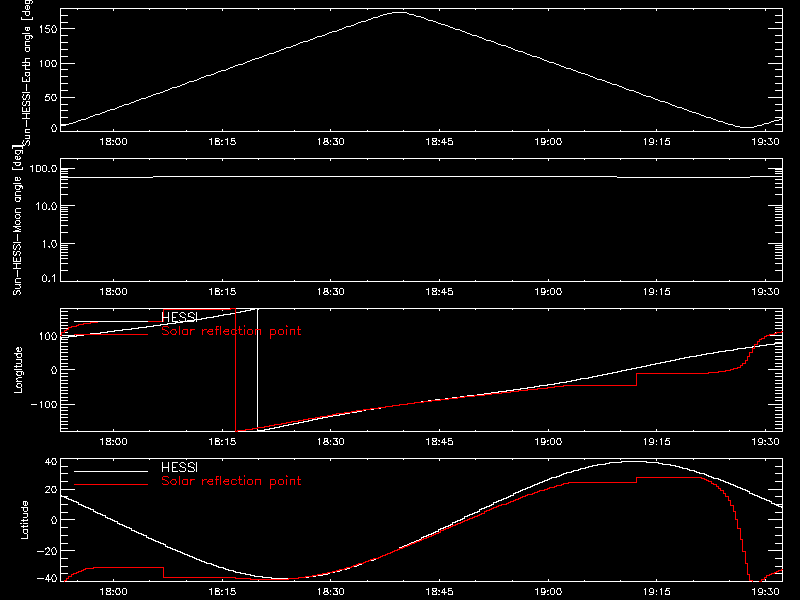Screen dimensions: 800x600
Task: Pick the 0.1 tick on Moon angle axis
Action: (49, 278)
